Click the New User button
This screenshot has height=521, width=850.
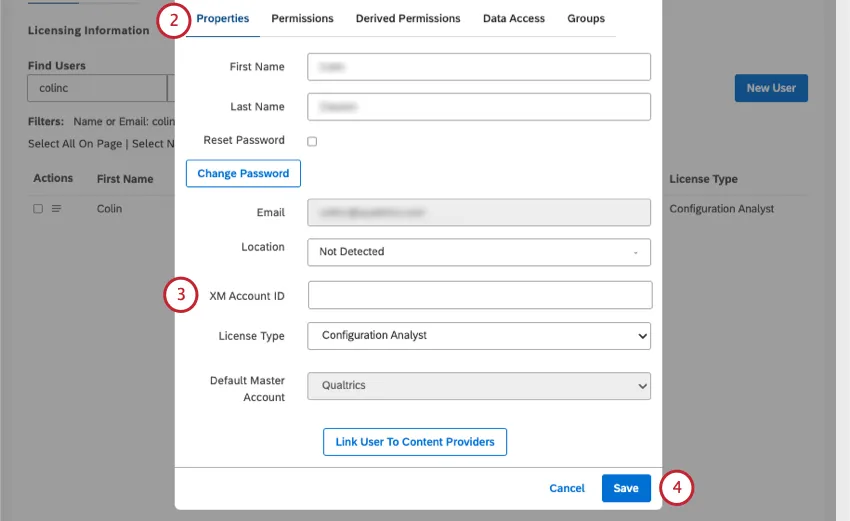pos(771,88)
